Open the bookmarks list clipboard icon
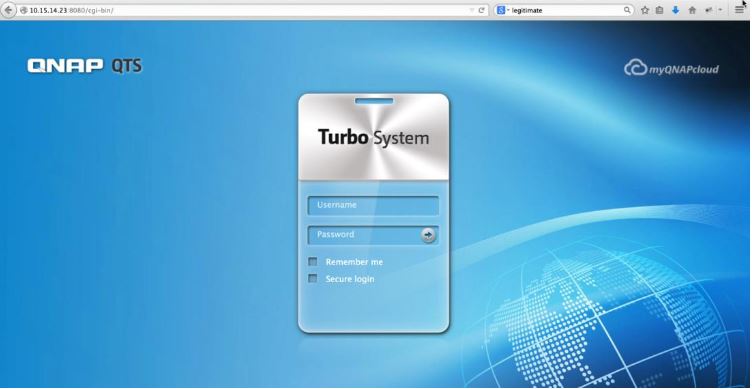 click(660, 10)
